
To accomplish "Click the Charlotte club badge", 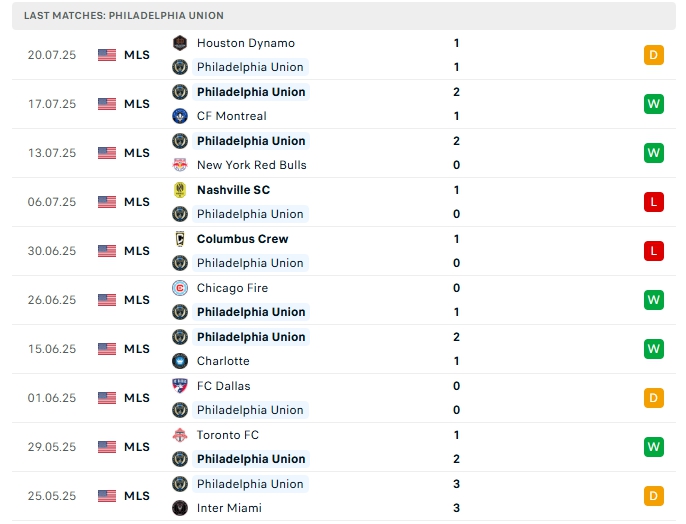I will [x=180, y=361].
